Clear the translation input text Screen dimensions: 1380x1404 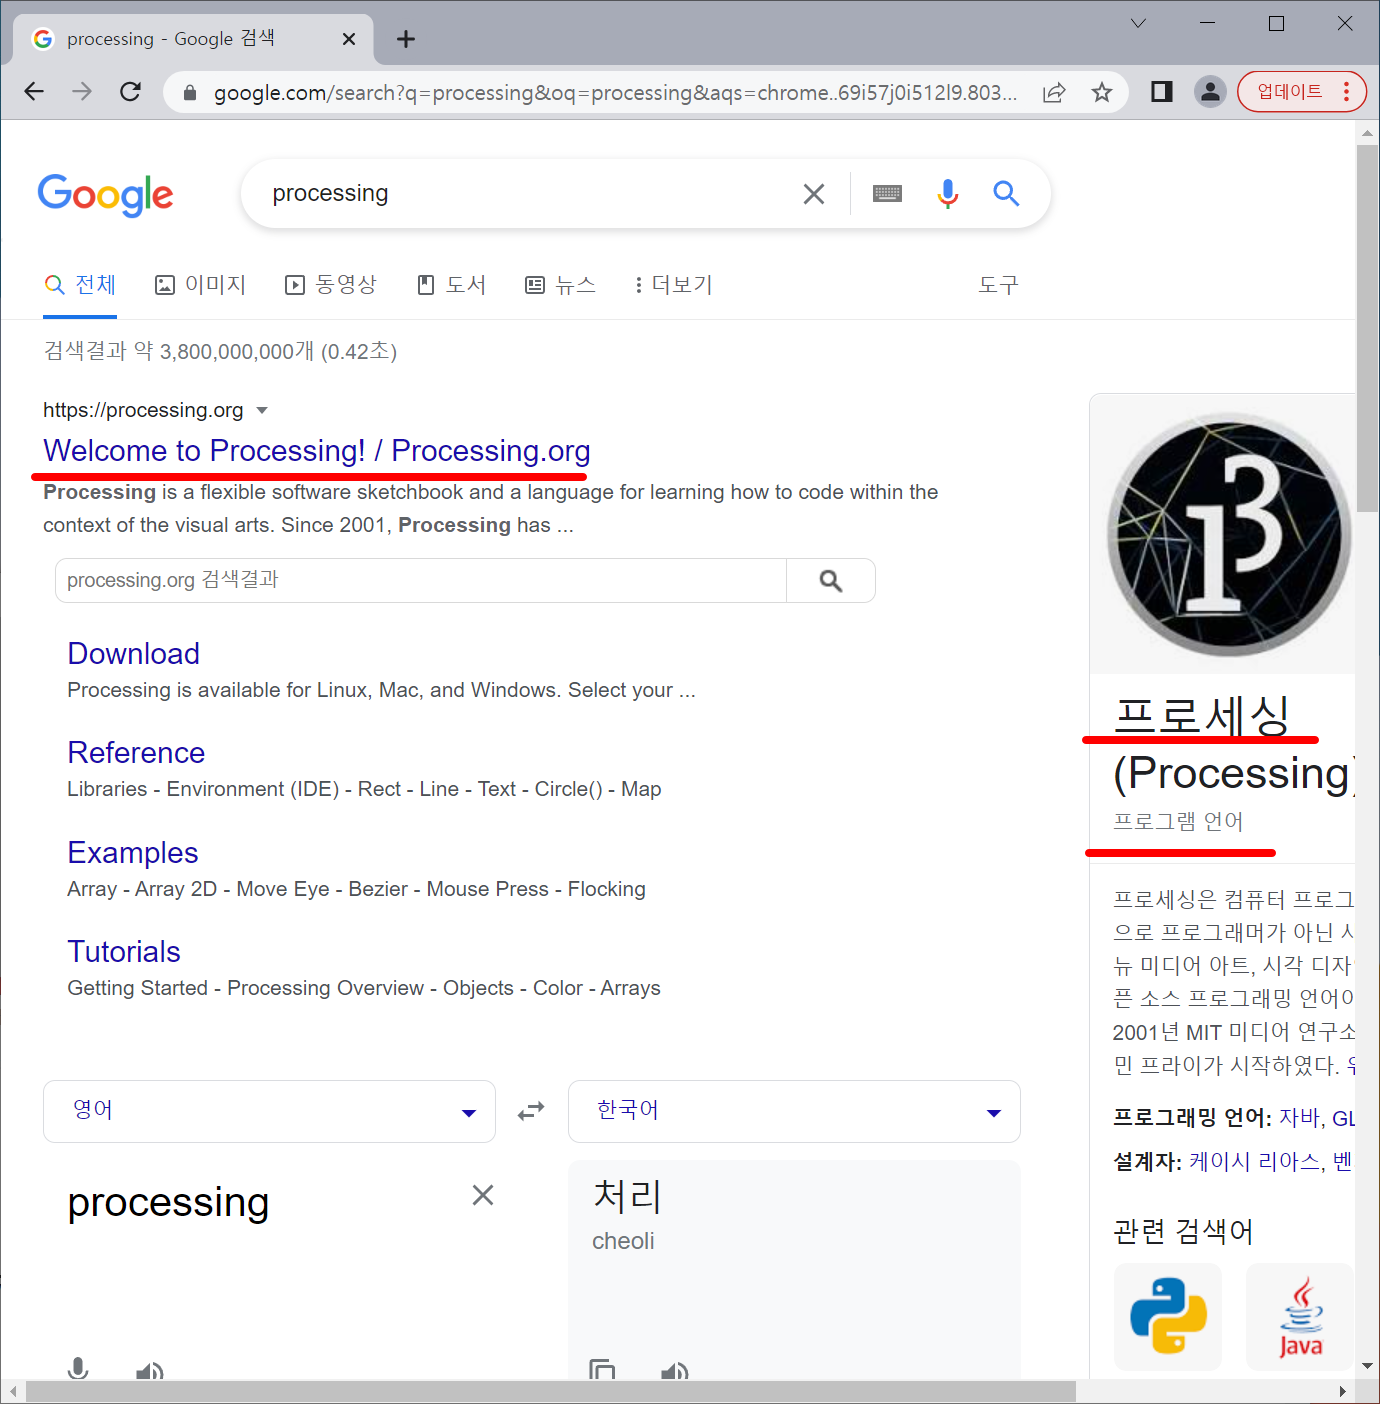[483, 1195]
